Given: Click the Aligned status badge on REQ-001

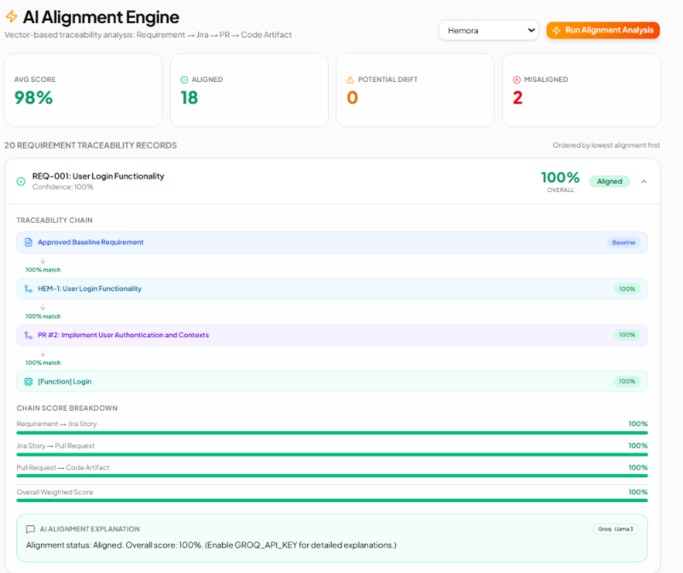Looking at the screenshot, I should 609,181.
